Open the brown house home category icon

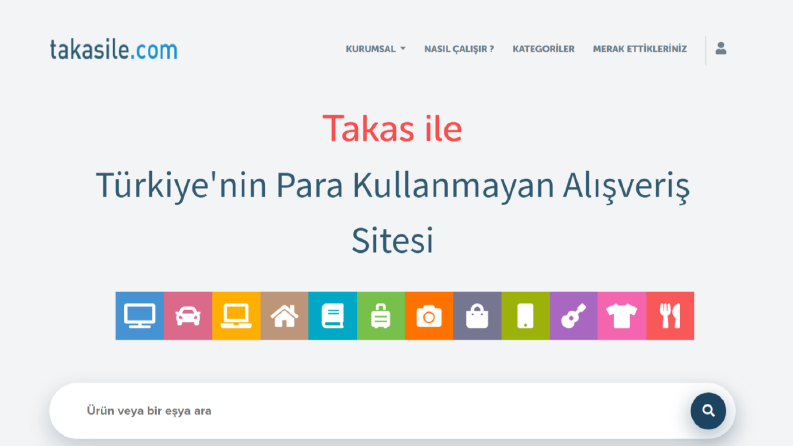coord(284,316)
